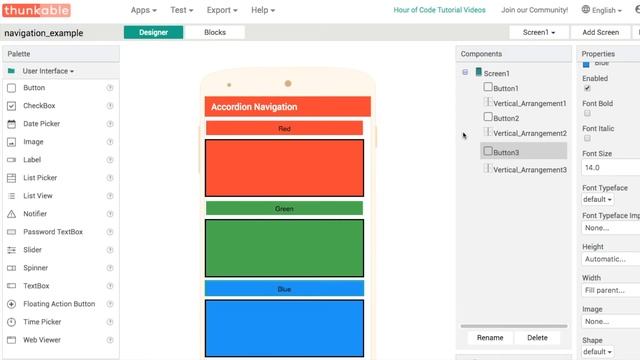Click the Width Fill parent field
This screenshot has height=360, width=640.
611,290
